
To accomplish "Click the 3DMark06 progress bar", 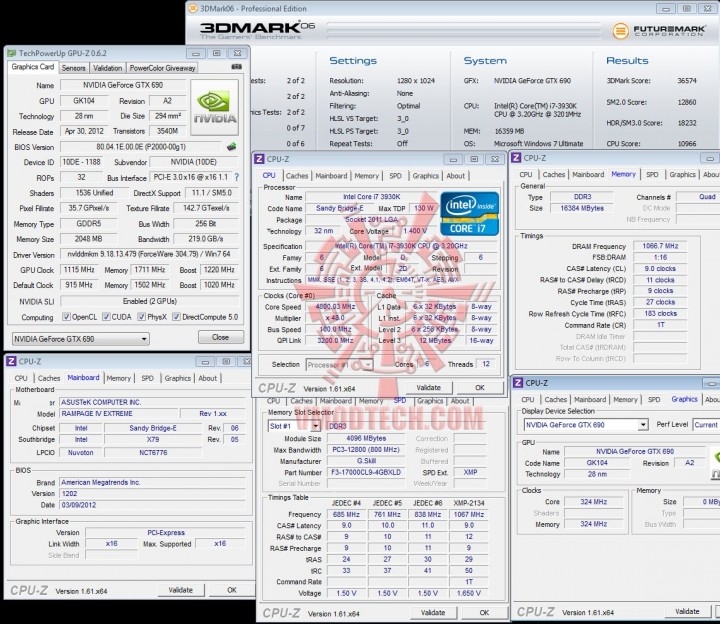I will click(464, 31).
